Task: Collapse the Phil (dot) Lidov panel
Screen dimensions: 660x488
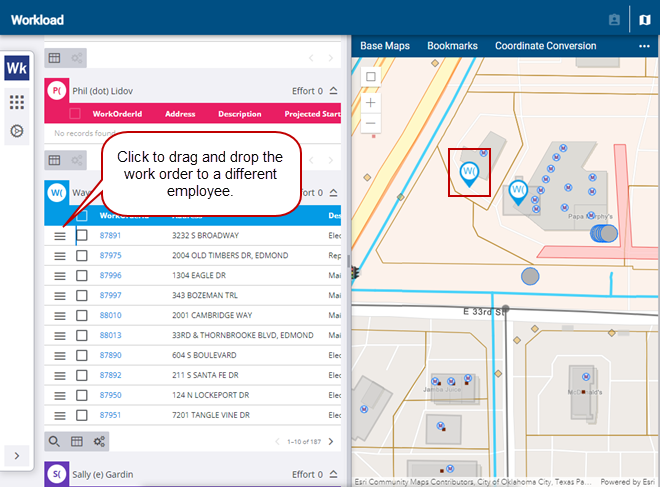Action: point(333,91)
